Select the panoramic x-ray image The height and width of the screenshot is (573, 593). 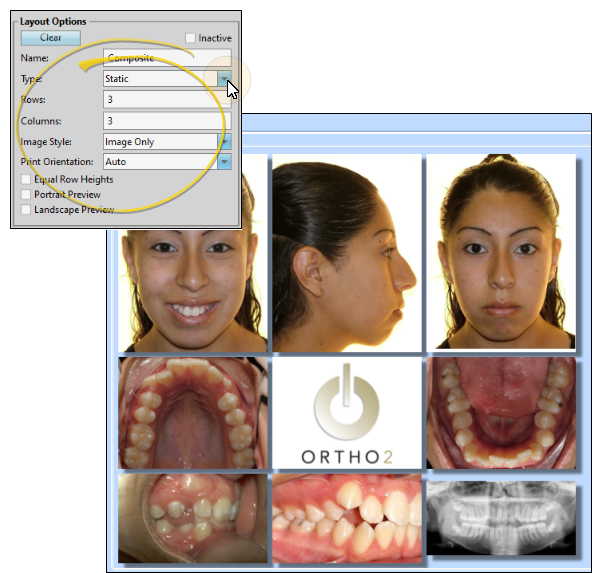pyautogui.click(x=501, y=518)
